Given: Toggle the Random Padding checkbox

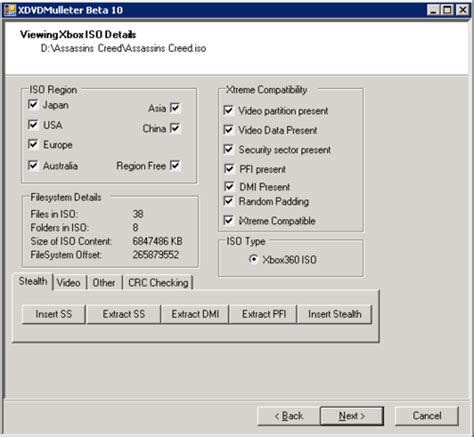Looking at the screenshot, I should point(229,201).
